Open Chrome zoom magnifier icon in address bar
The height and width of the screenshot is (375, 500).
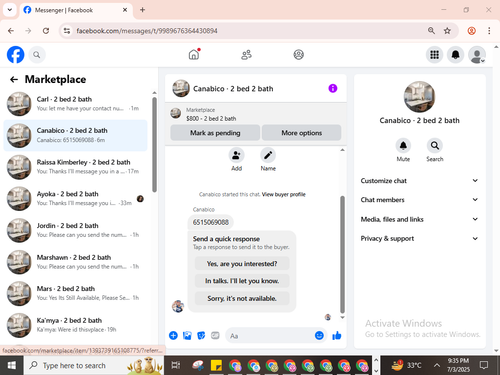click(431, 31)
